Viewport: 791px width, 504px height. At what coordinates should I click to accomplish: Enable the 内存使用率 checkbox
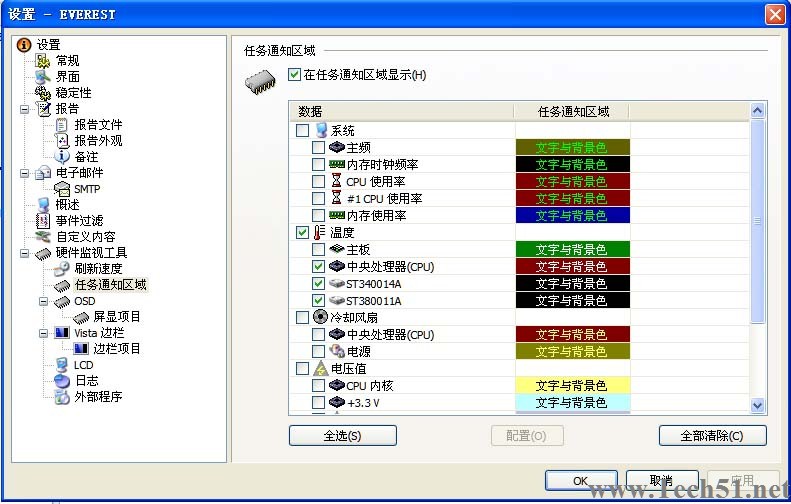pos(318,215)
